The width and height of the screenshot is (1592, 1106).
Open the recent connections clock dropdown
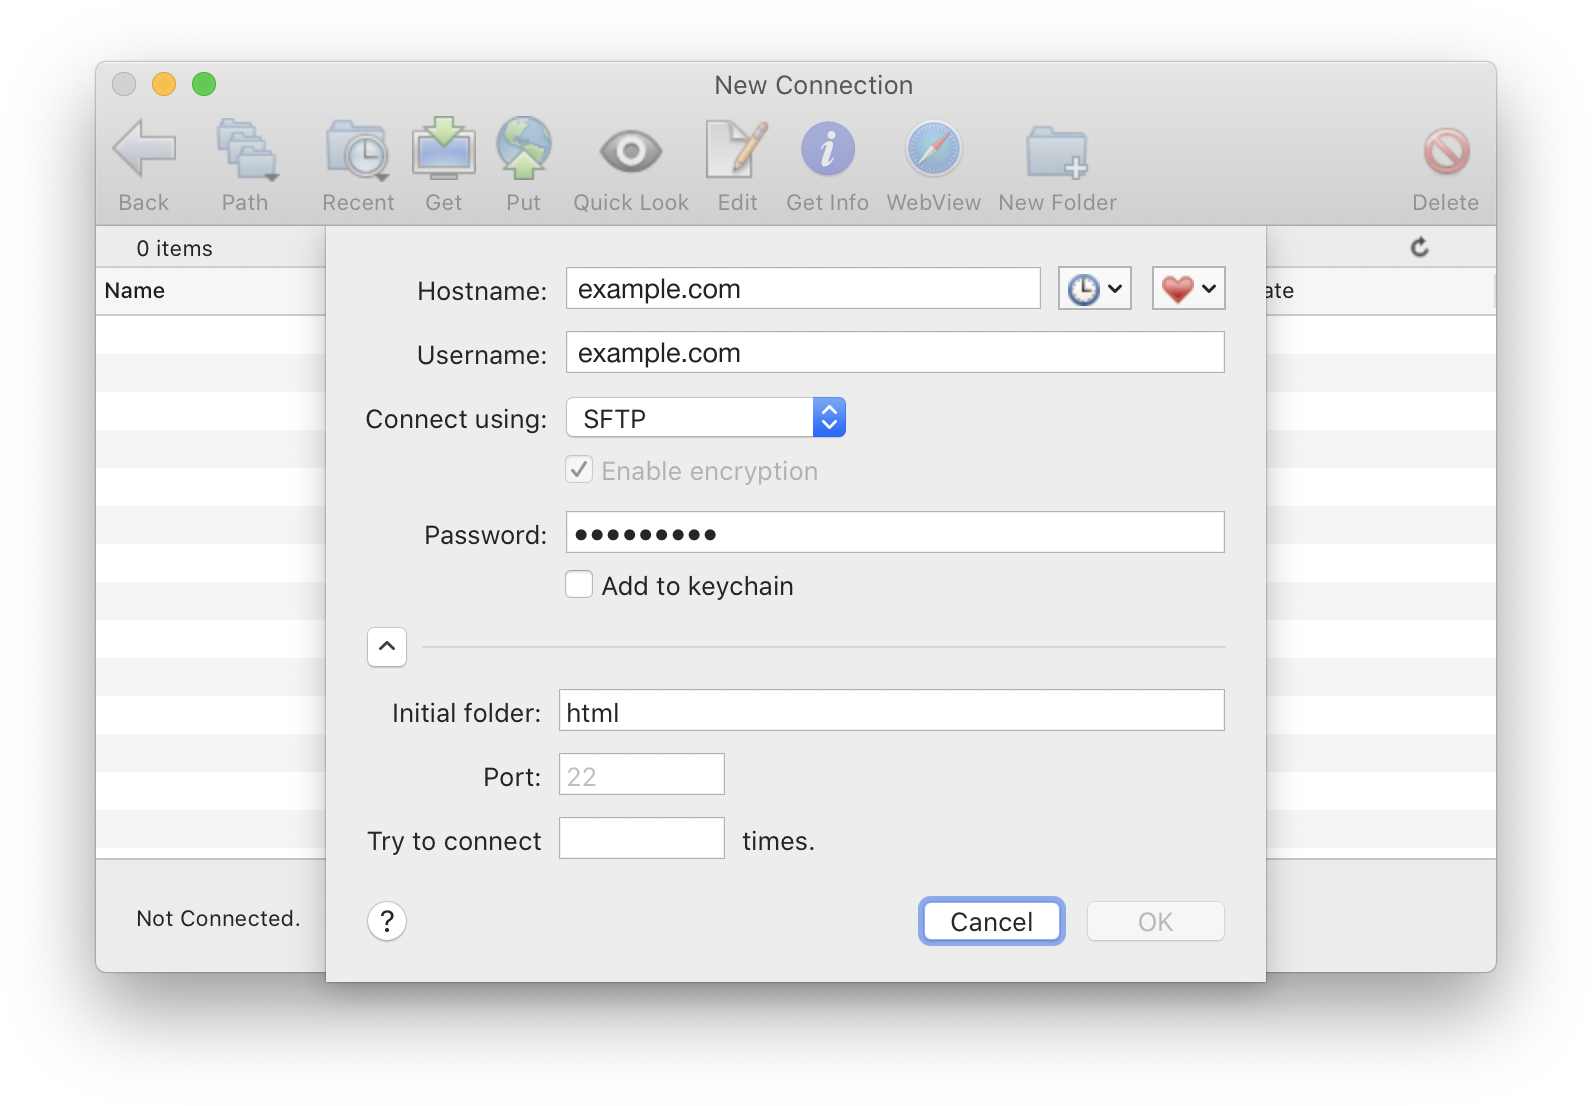(x=1094, y=289)
